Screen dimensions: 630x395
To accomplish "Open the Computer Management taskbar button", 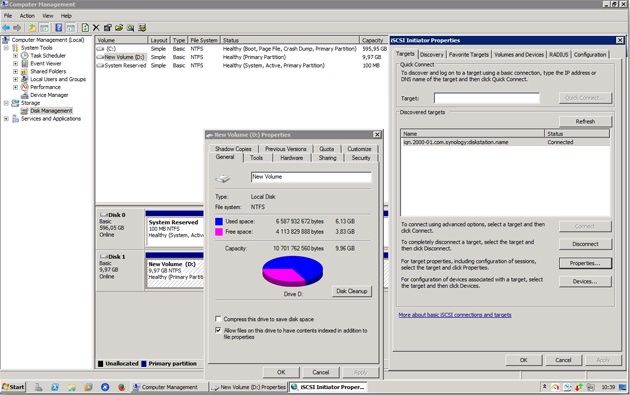I will click(169, 387).
